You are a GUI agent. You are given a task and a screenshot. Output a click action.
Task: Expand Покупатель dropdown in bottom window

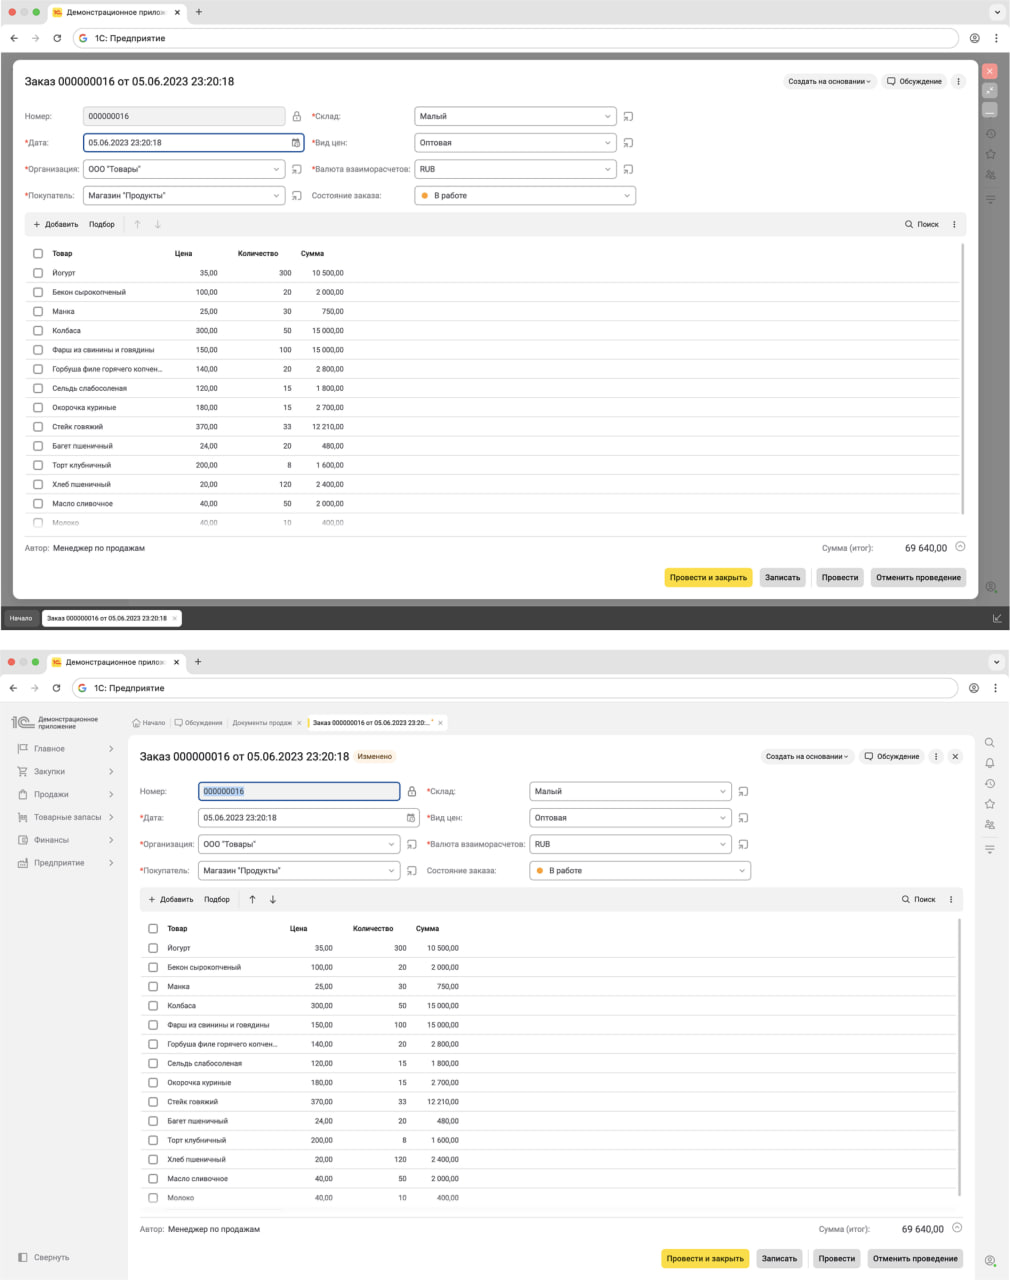392,871
